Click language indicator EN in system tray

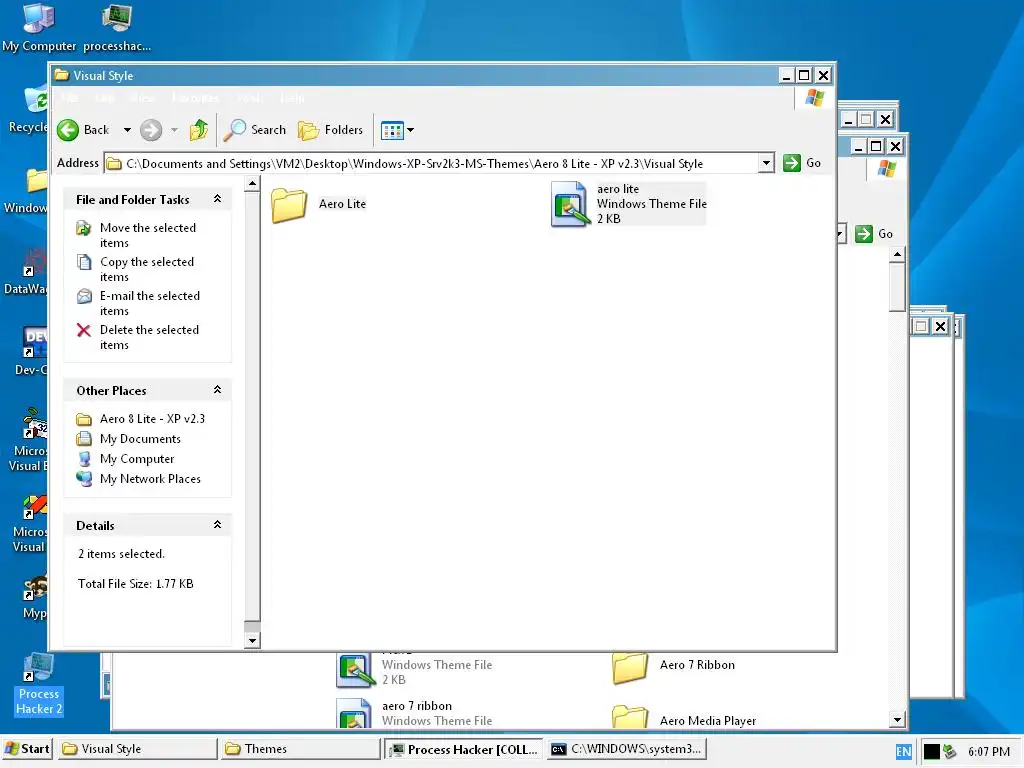pos(904,752)
